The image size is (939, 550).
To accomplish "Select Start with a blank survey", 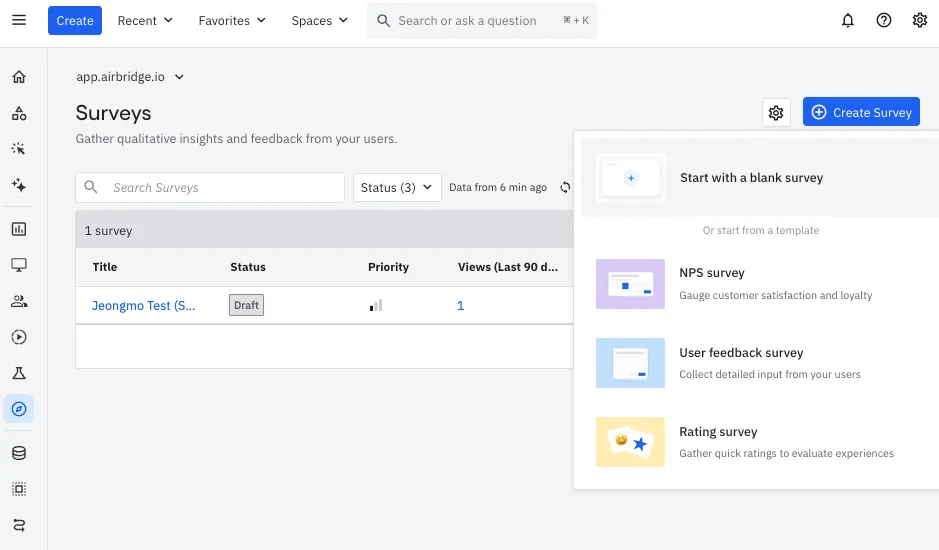I will point(759,177).
